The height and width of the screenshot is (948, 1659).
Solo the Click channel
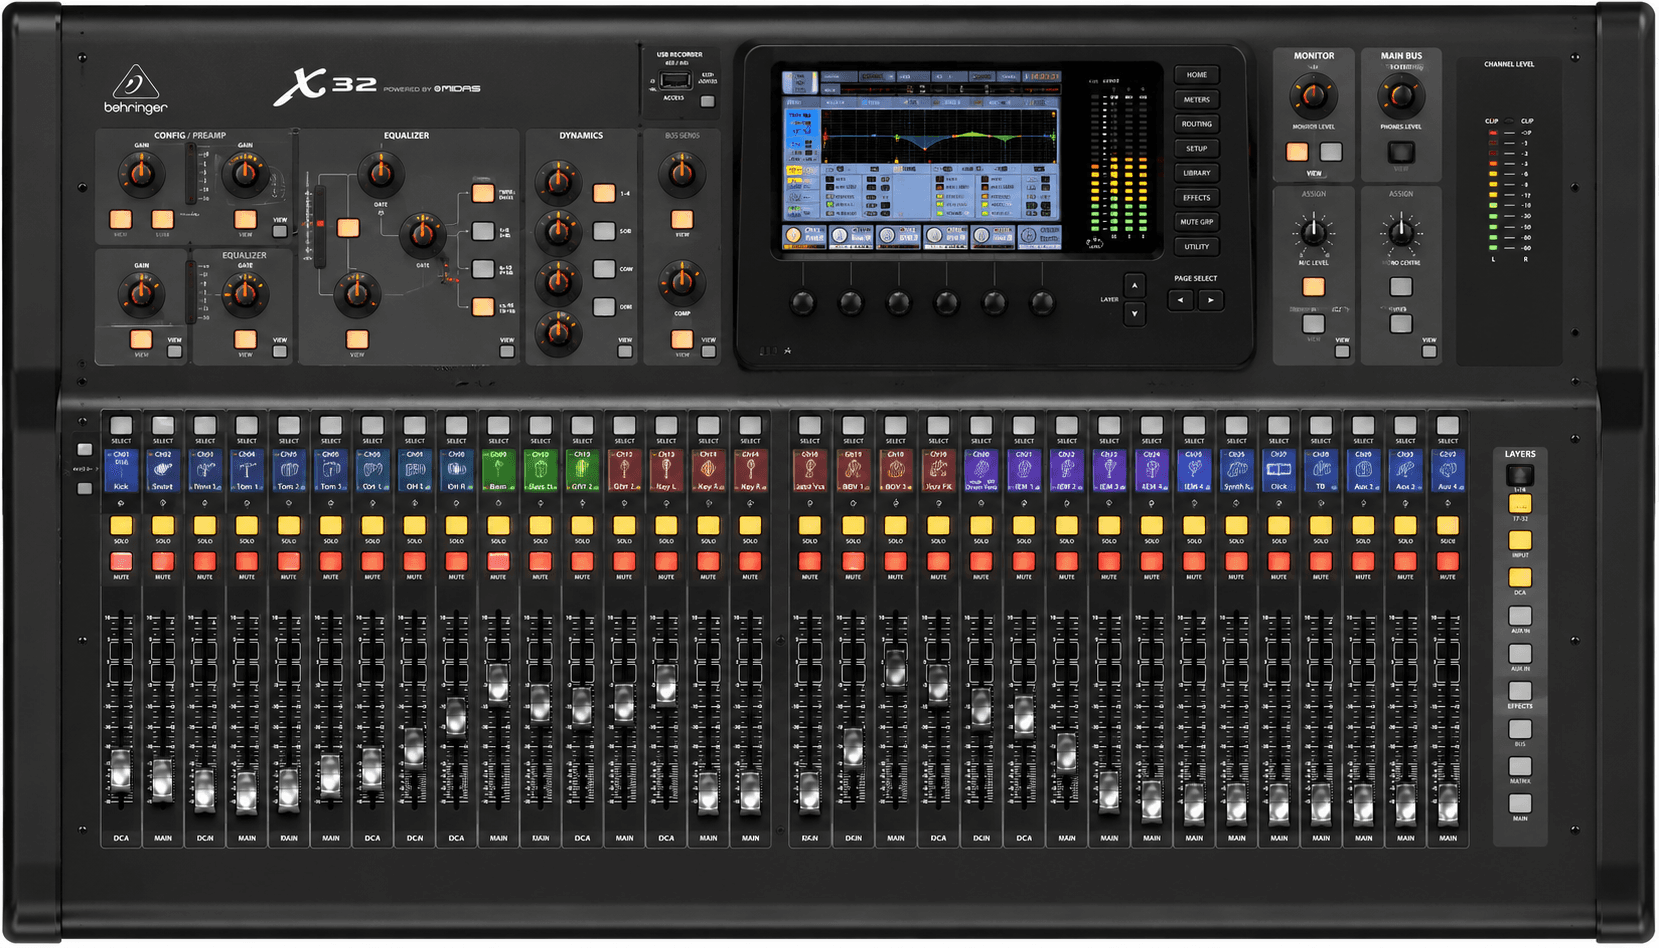click(1279, 525)
